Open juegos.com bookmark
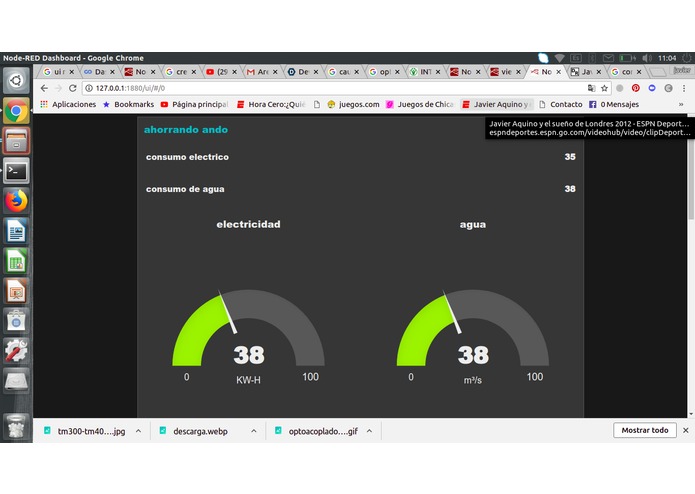Viewport: 695px width, 494px height. [353, 105]
